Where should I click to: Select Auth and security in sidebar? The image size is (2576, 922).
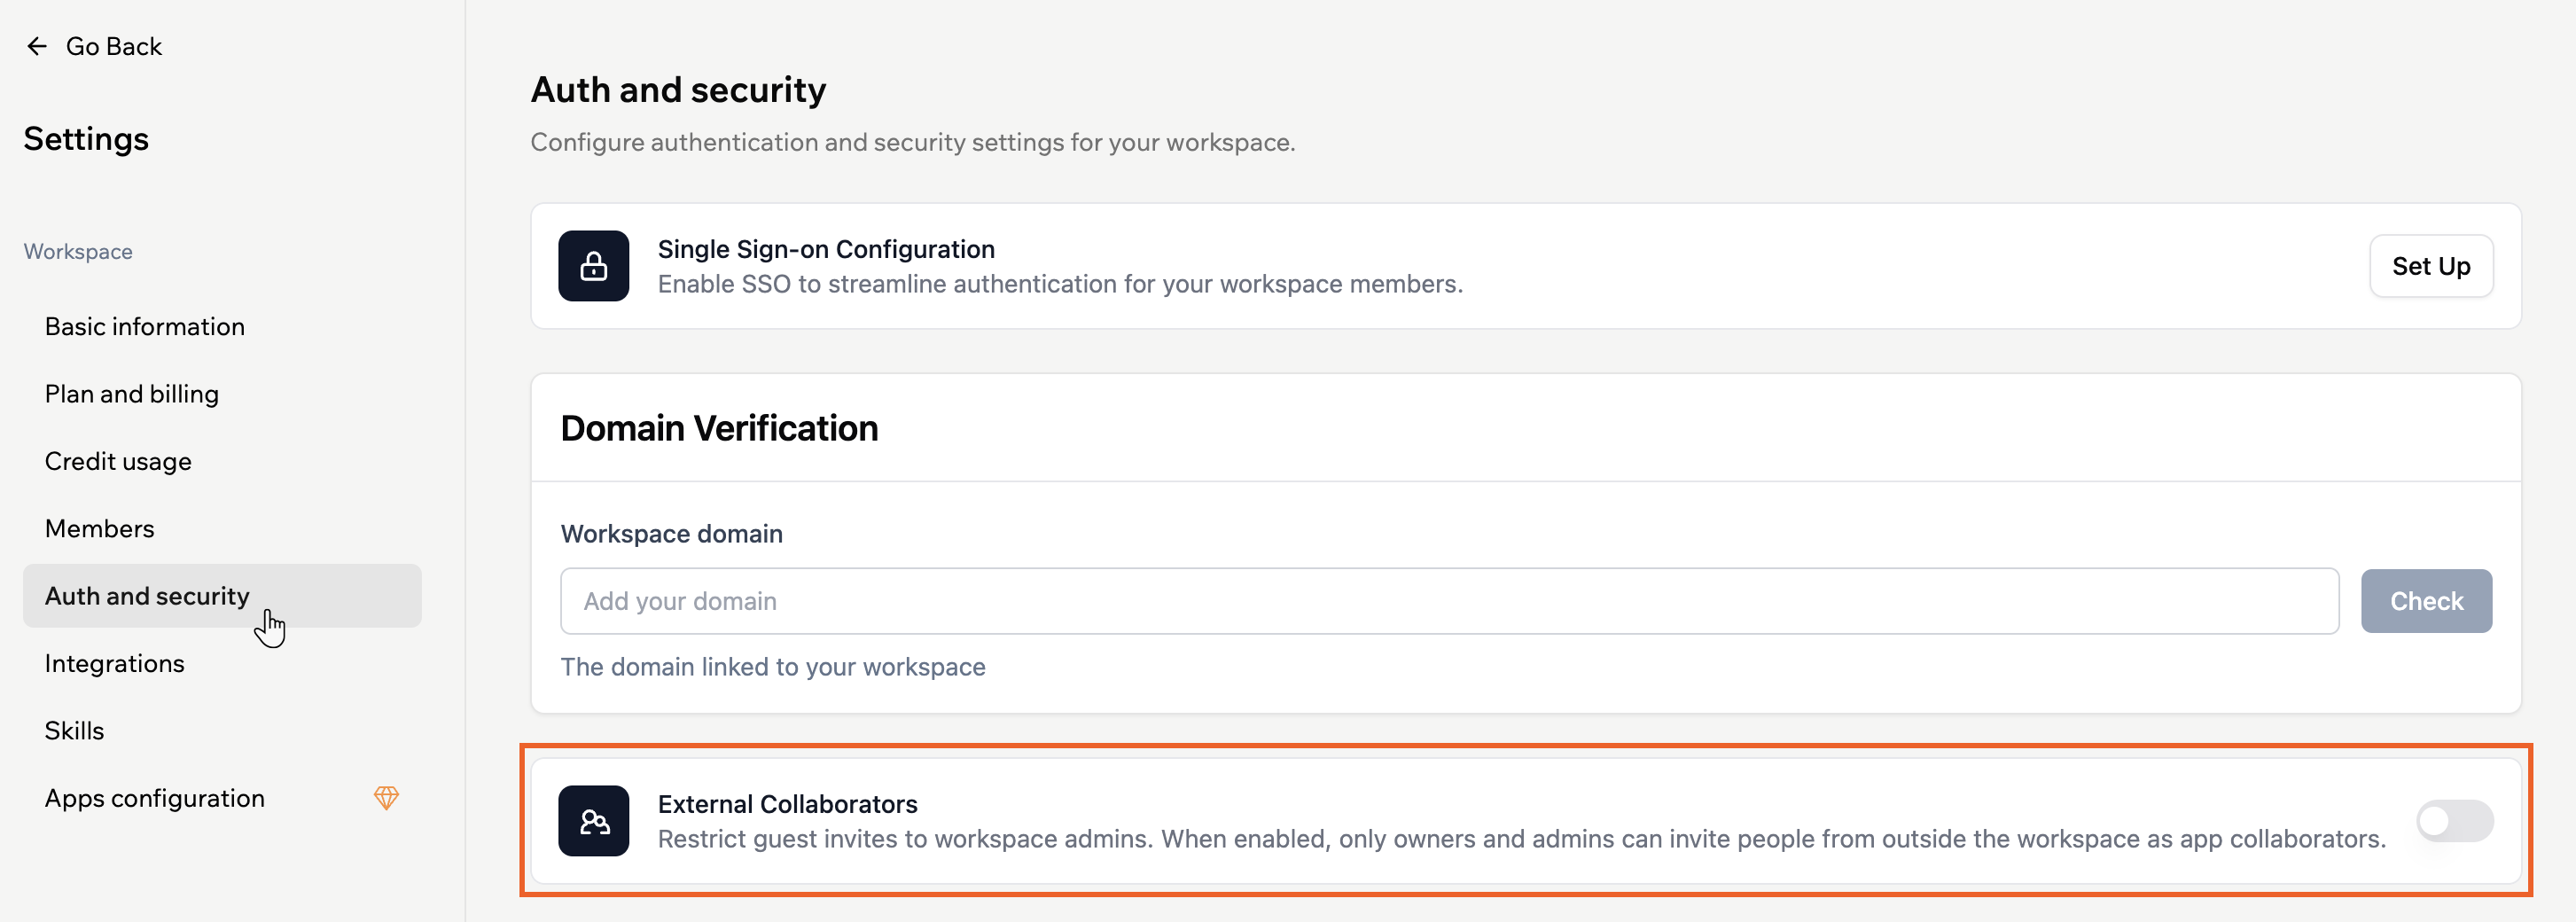pyautogui.click(x=222, y=596)
